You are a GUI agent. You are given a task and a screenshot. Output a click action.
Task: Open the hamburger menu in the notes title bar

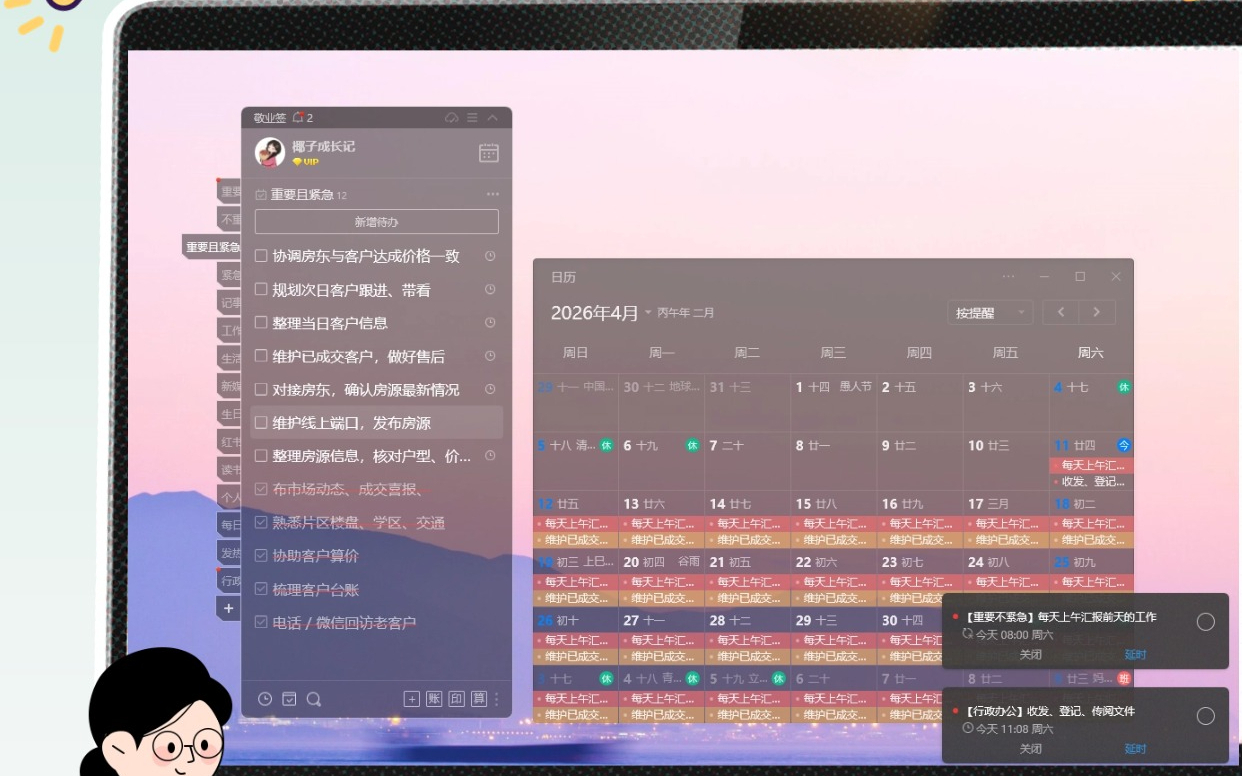[x=472, y=118]
